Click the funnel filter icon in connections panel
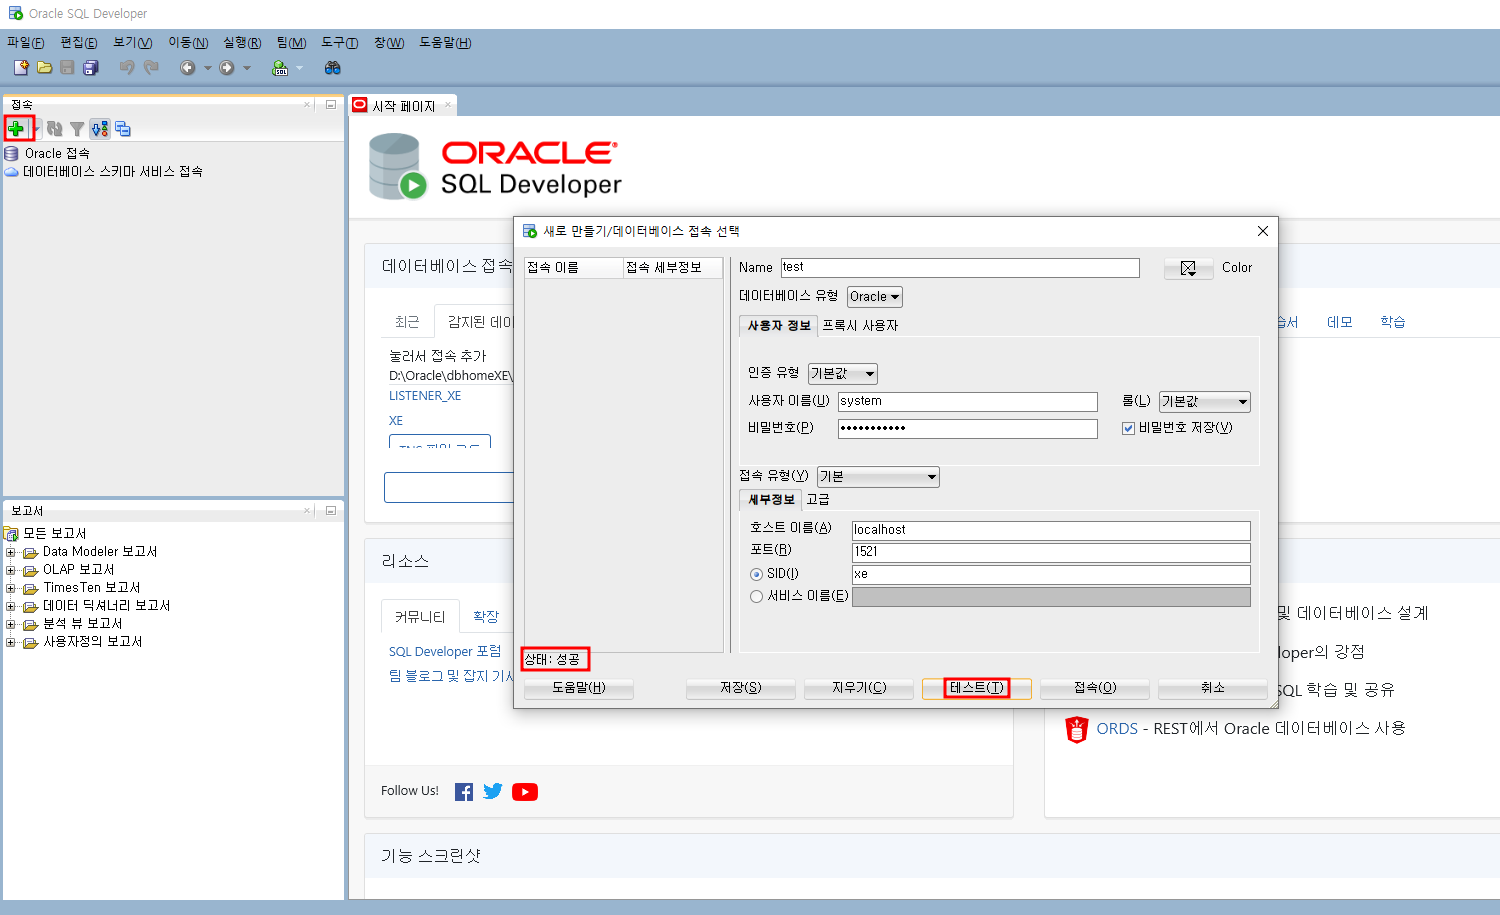1500x915 pixels. click(77, 128)
